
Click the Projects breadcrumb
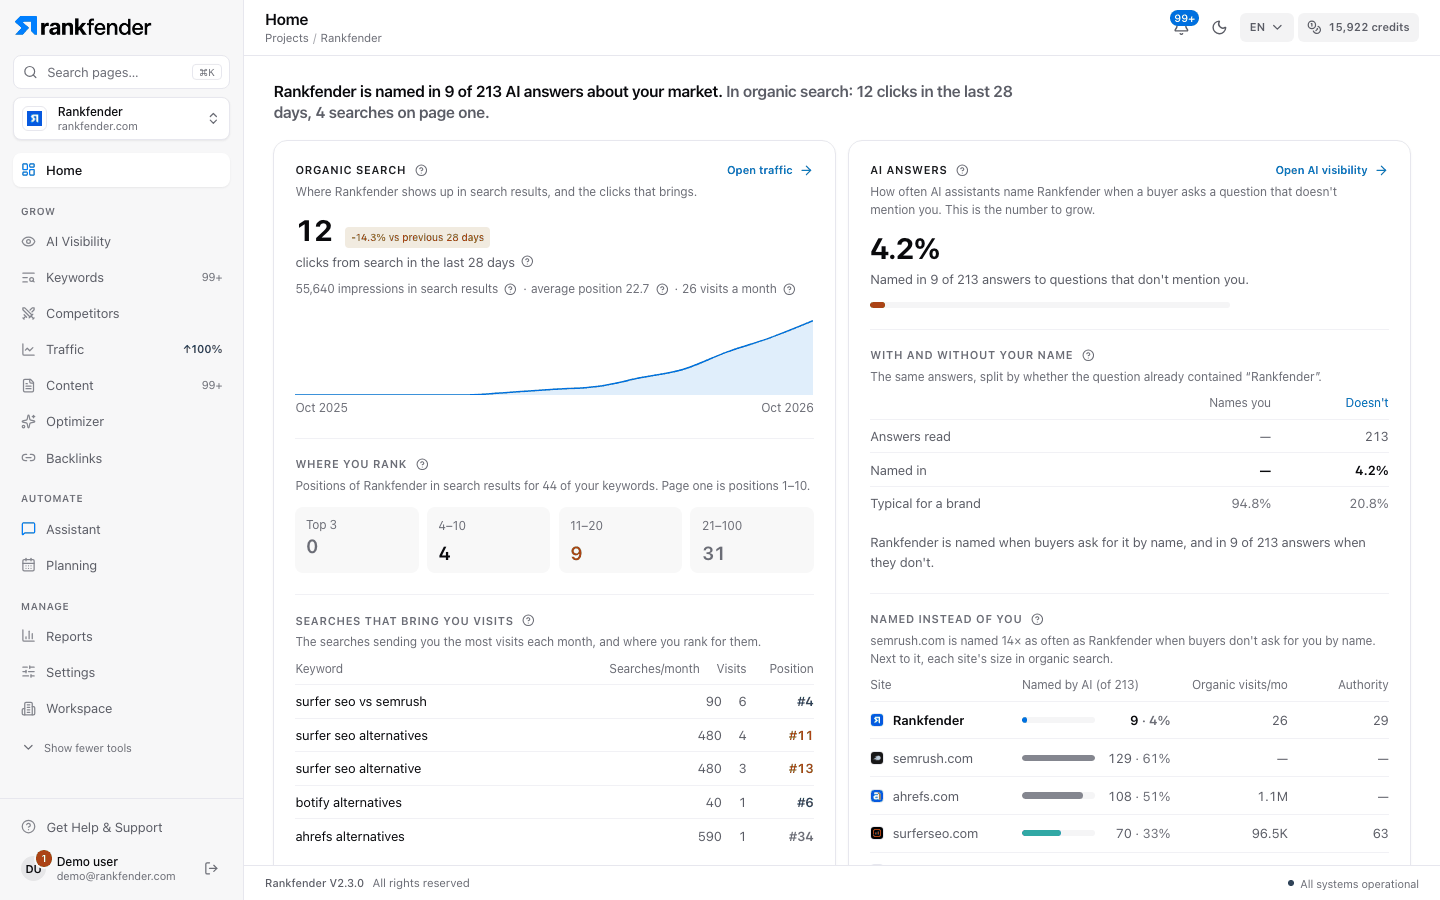286,39
